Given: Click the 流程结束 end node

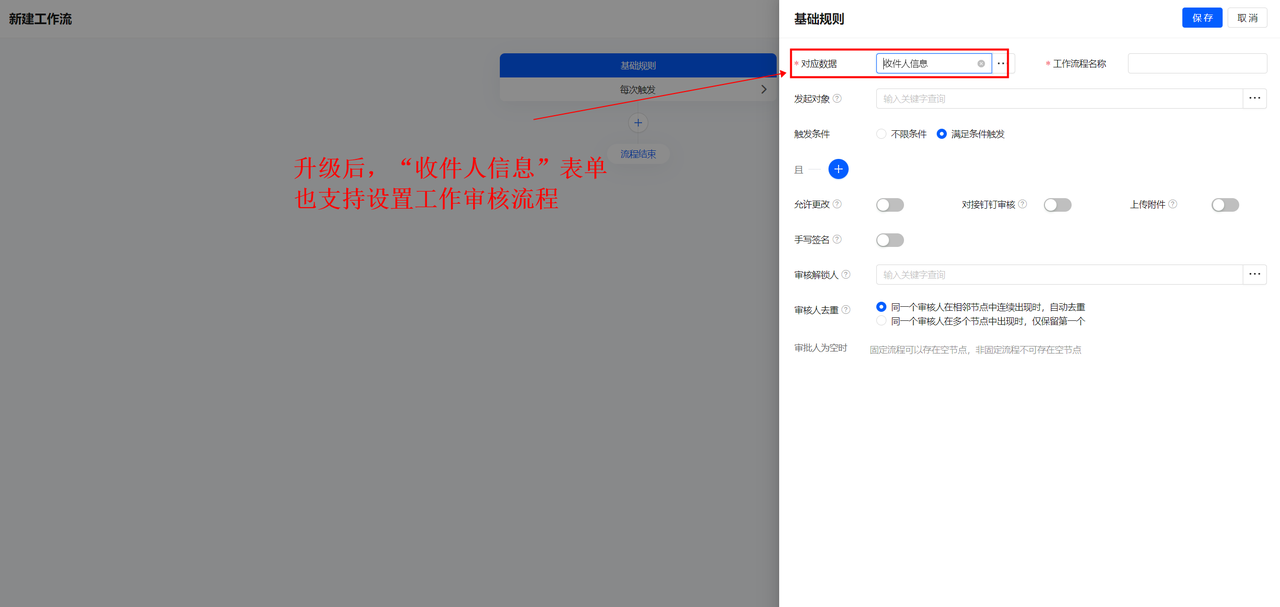Looking at the screenshot, I should (638, 154).
